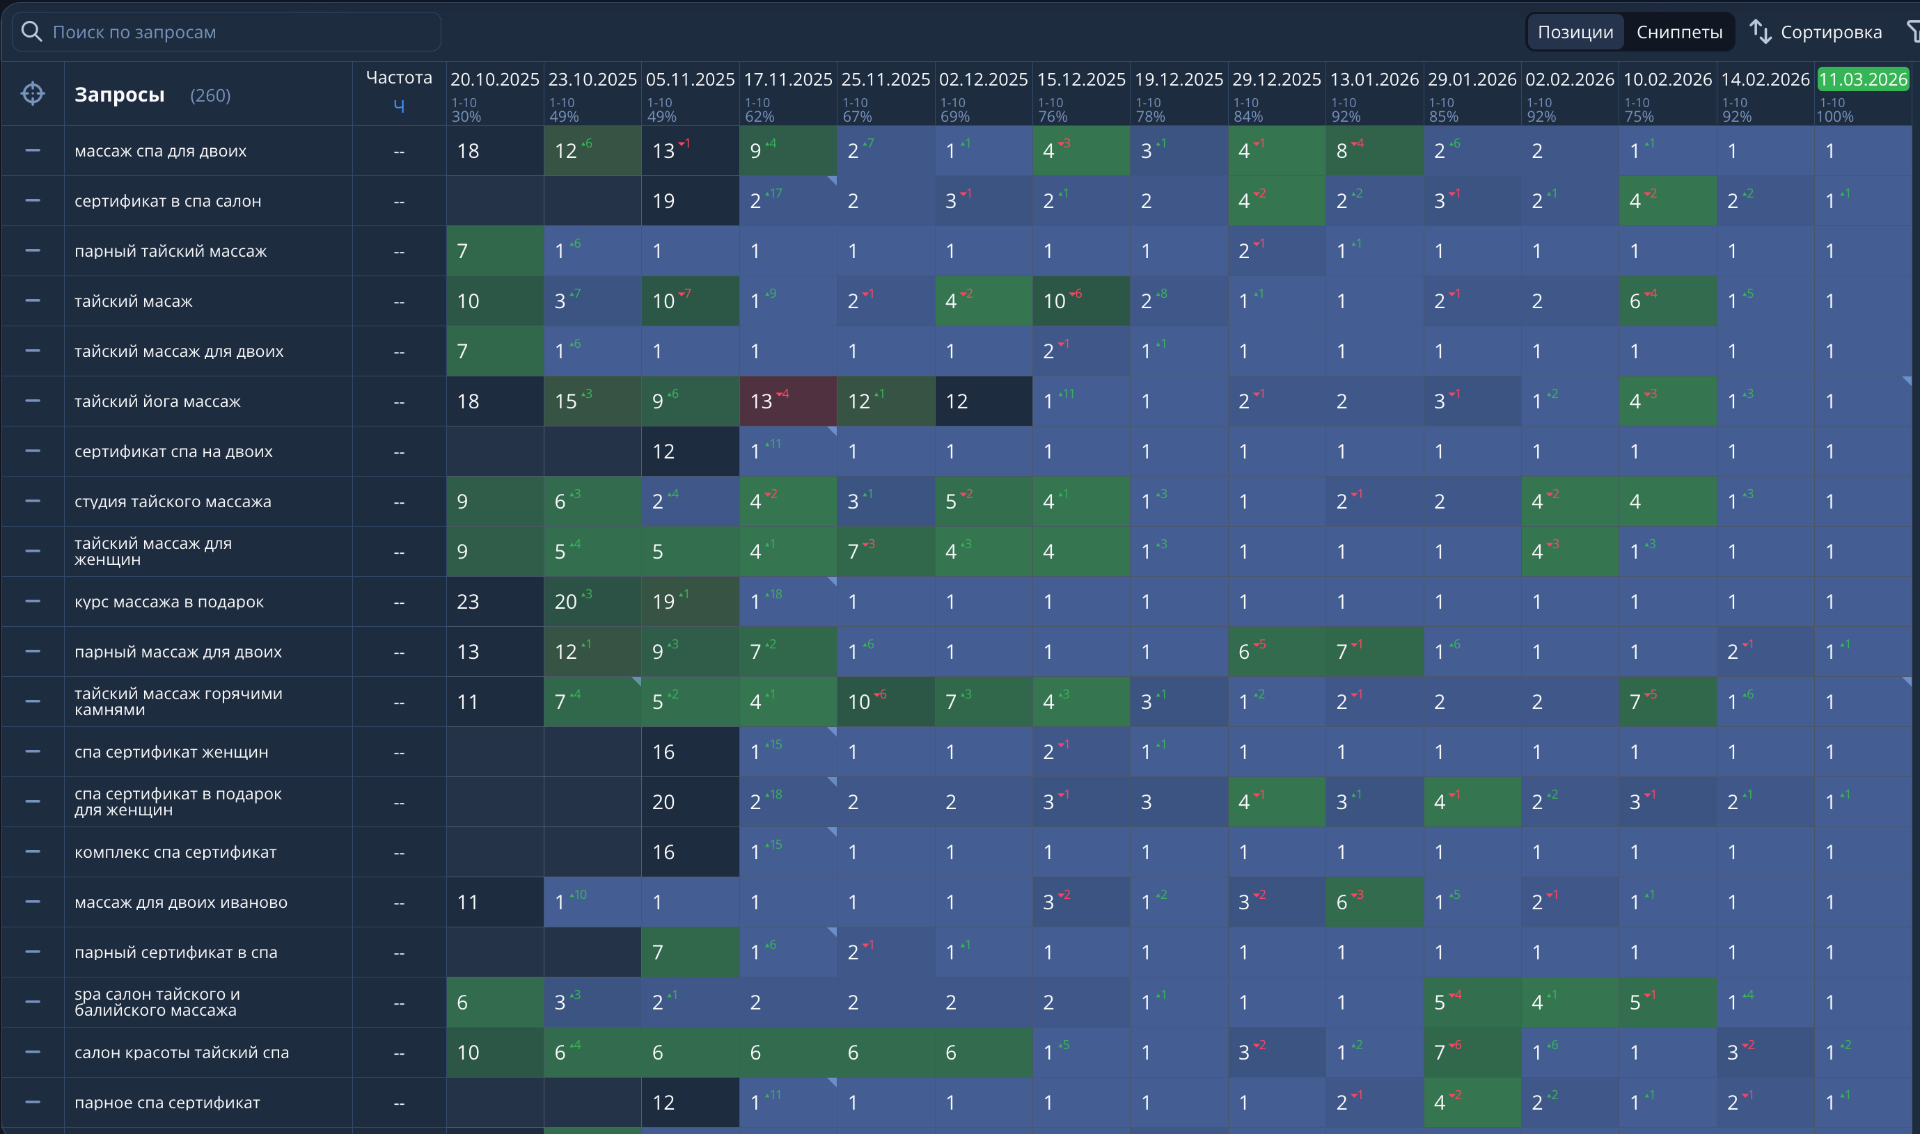Click corner marker in 'сертификат в спа салон' 17.11.2025 cell
Viewport: 1920px width, 1134px height.
point(832,181)
